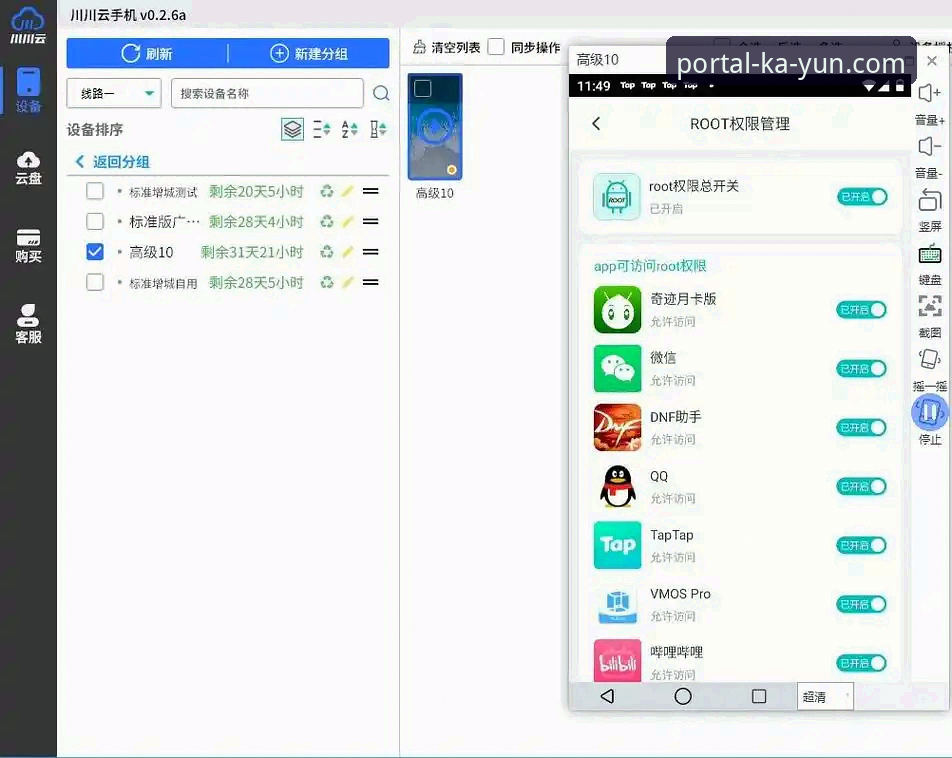The image size is (952, 758).
Task: Switch to 竖屏 portrait orientation
Action: click(x=930, y=200)
